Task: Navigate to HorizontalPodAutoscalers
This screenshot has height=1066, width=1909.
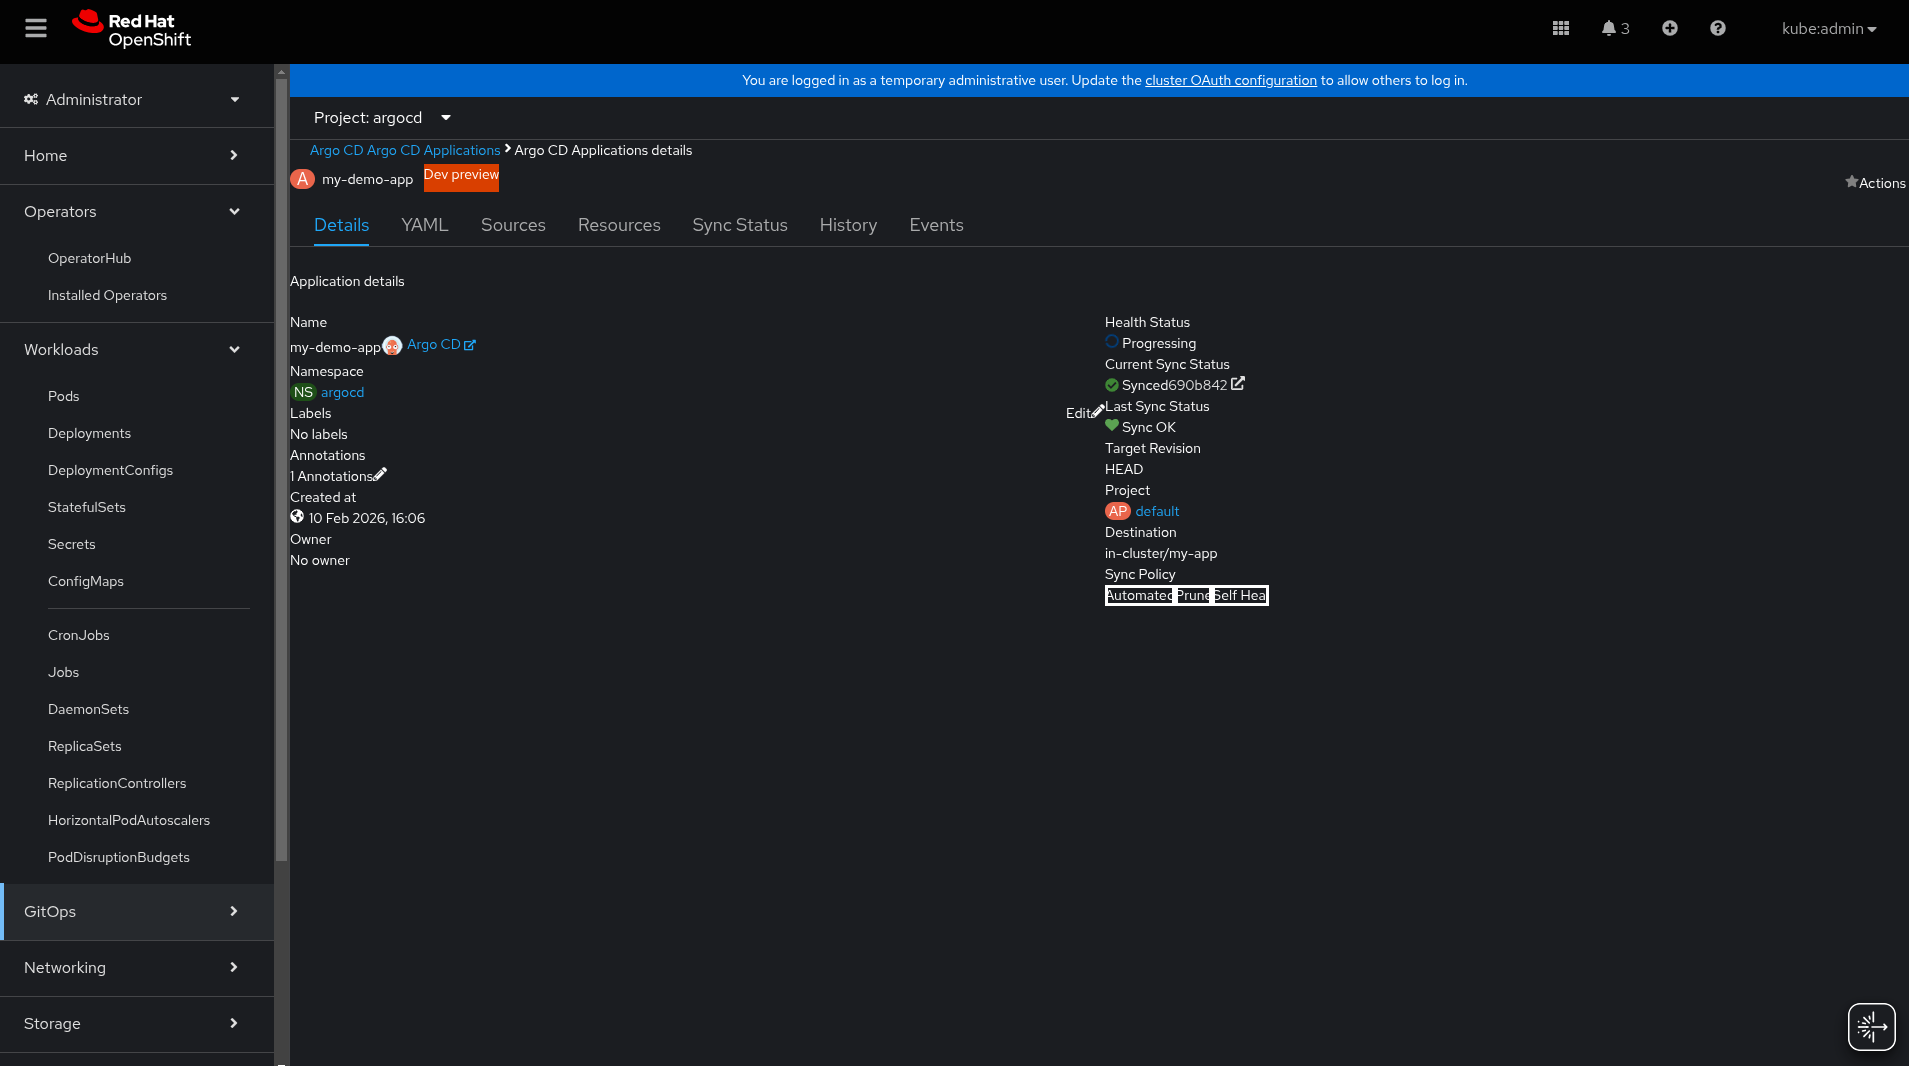Action: 129,820
